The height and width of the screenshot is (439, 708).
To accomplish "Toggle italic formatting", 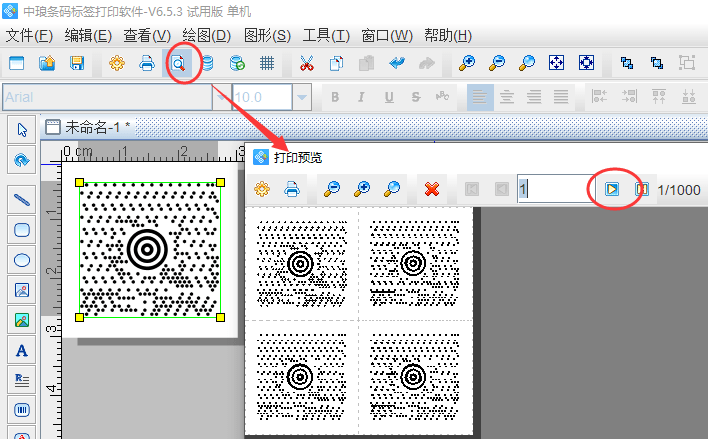I will coord(361,97).
